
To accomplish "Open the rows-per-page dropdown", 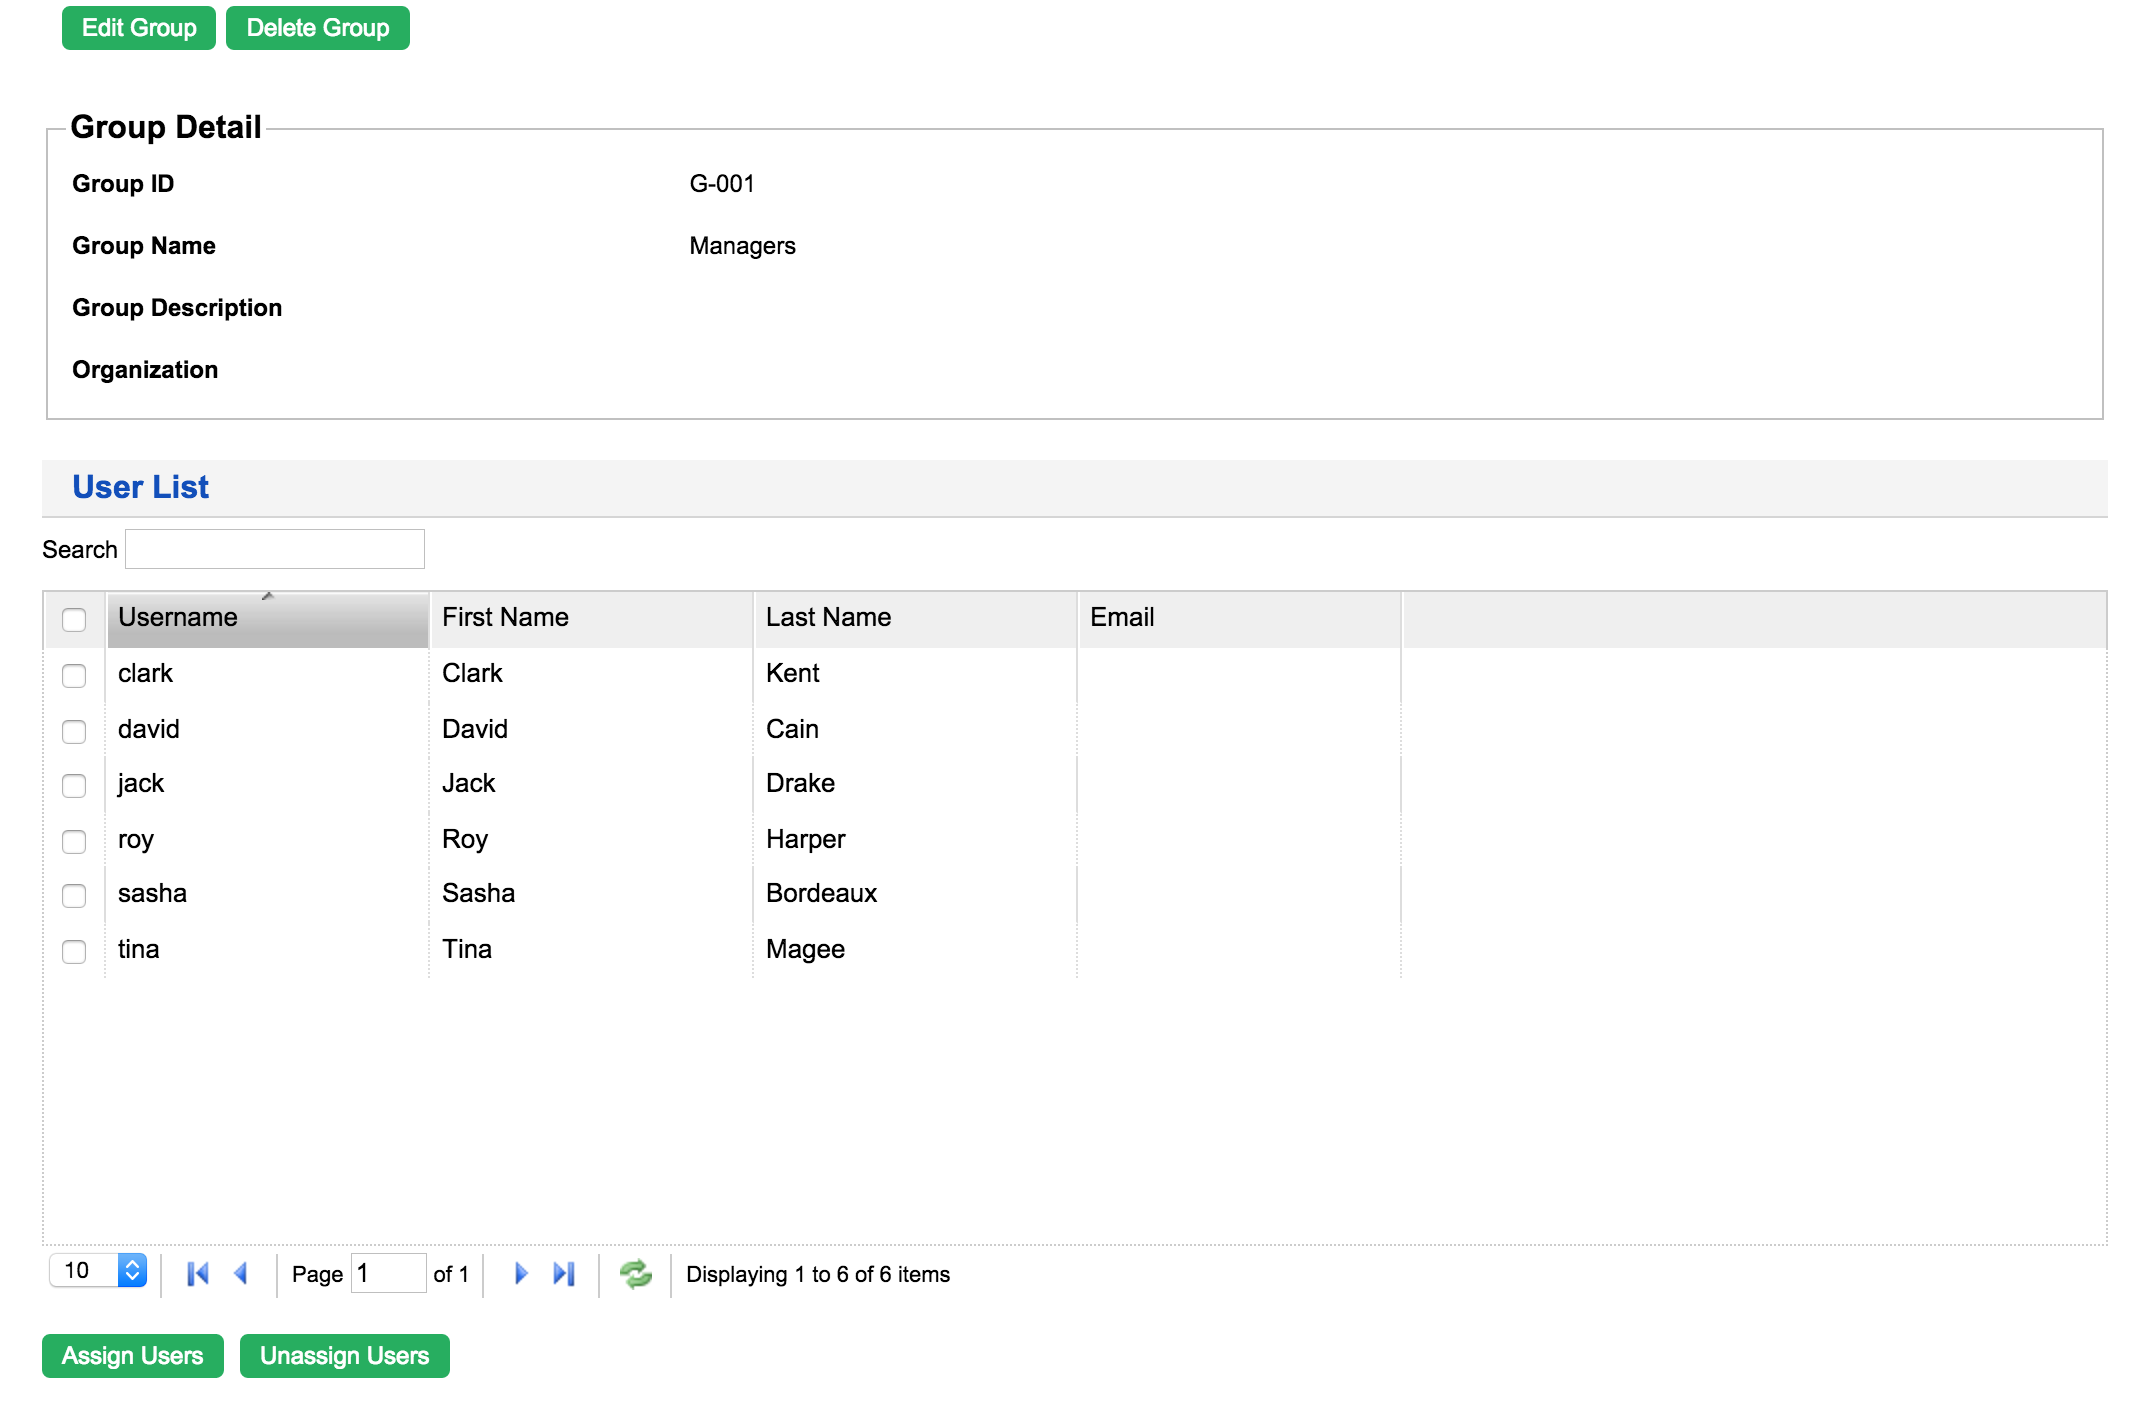I will [99, 1270].
